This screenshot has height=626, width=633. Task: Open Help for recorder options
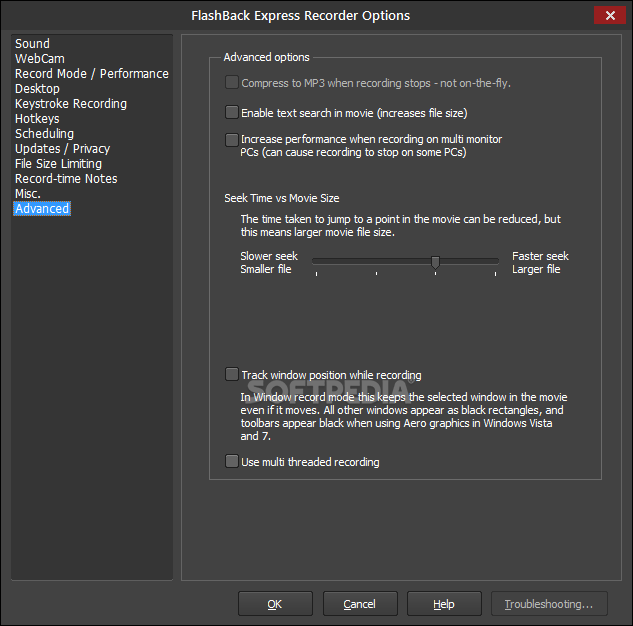444,604
